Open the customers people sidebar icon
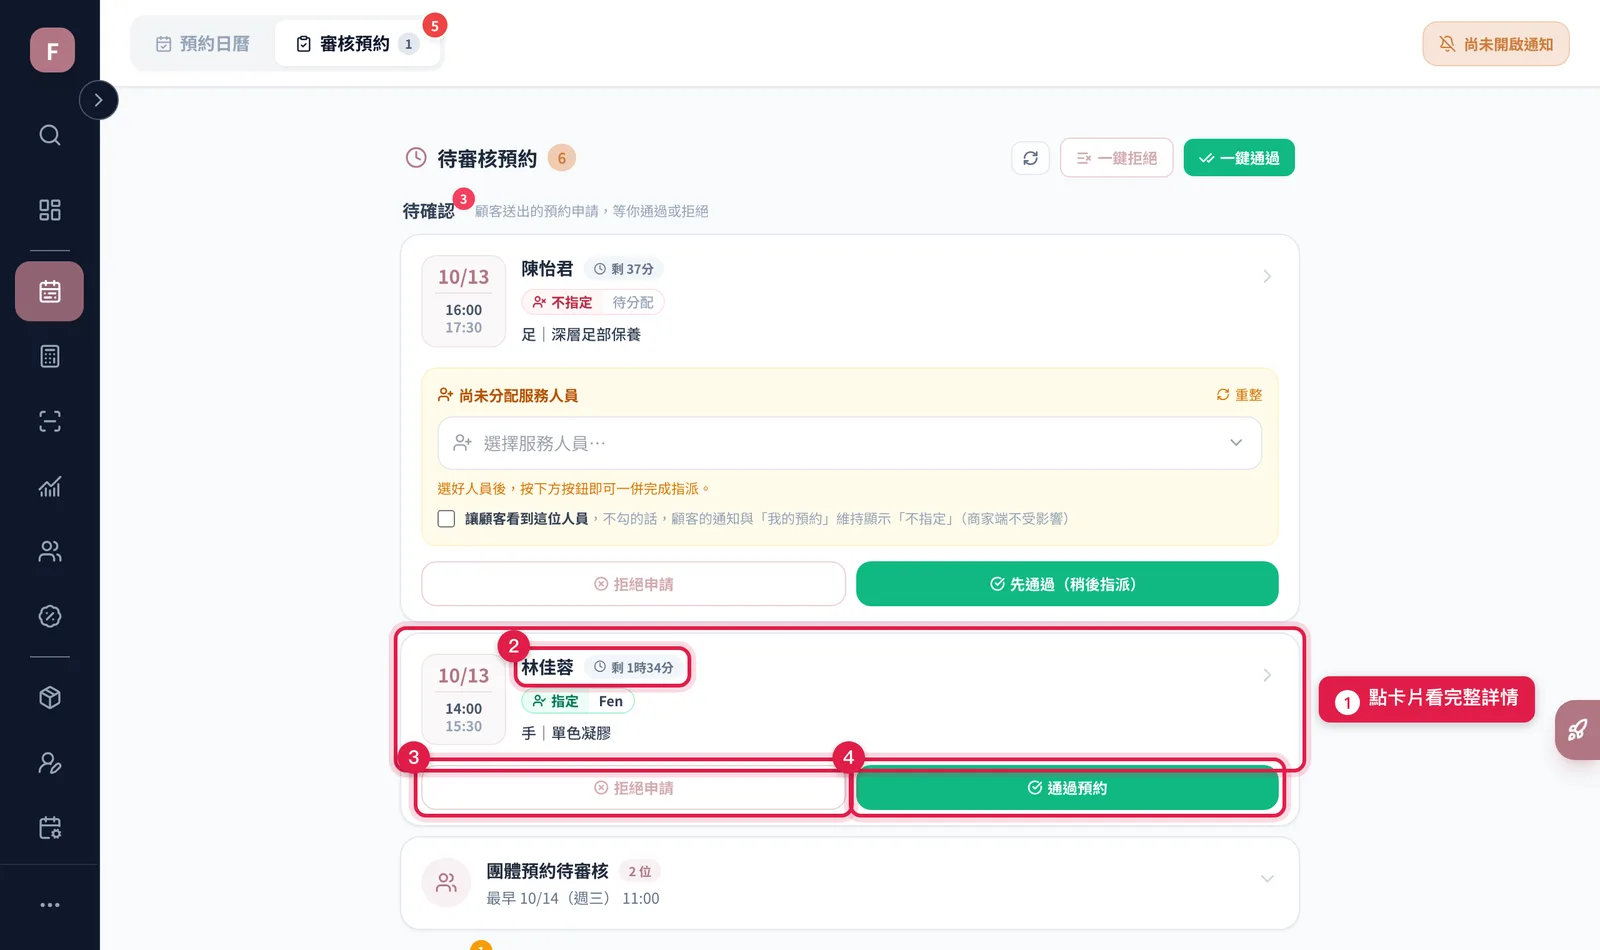Viewport: 1600px width, 950px height. (x=50, y=551)
